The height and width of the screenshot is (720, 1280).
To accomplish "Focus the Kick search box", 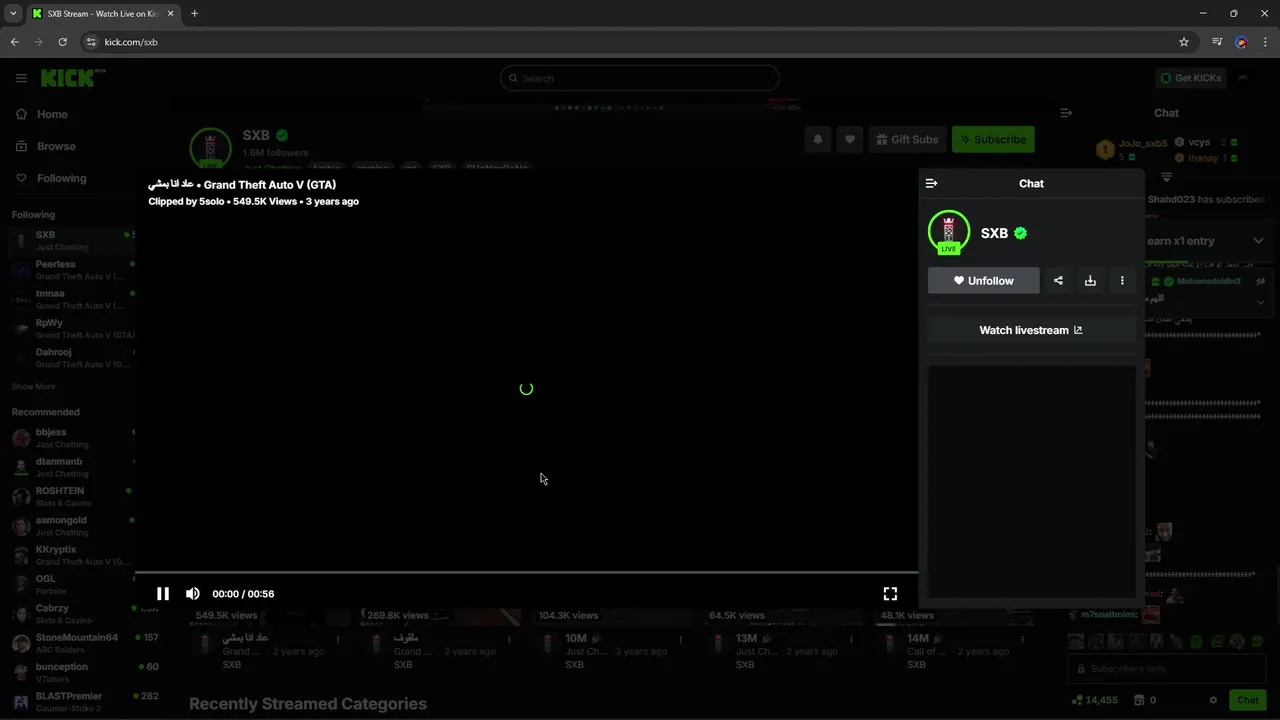I will (640, 78).
